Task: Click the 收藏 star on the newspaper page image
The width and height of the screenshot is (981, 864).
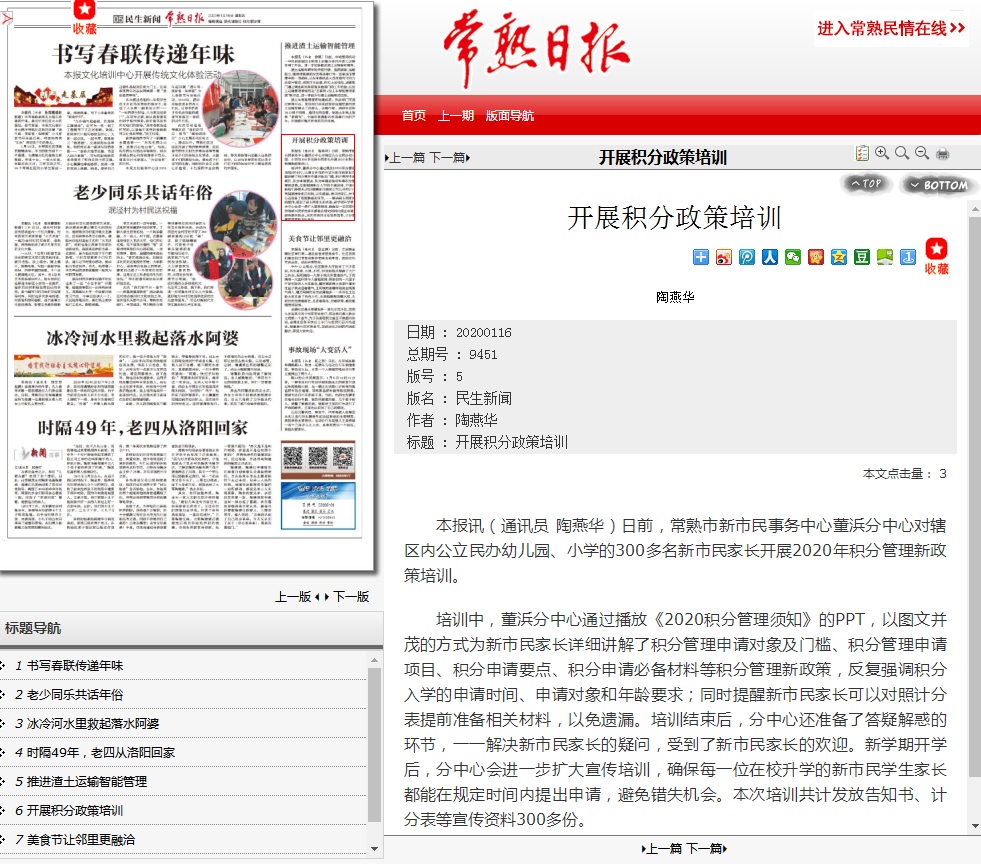Action: [84, 18]
